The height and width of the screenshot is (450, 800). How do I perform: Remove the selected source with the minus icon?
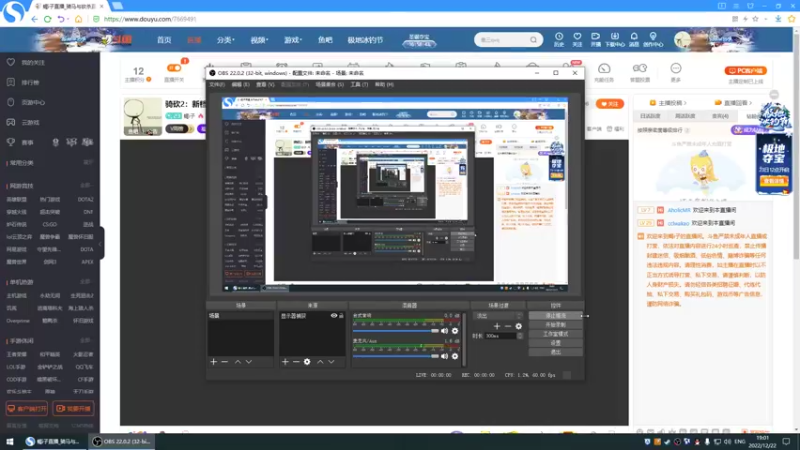(x=296, y=362)
